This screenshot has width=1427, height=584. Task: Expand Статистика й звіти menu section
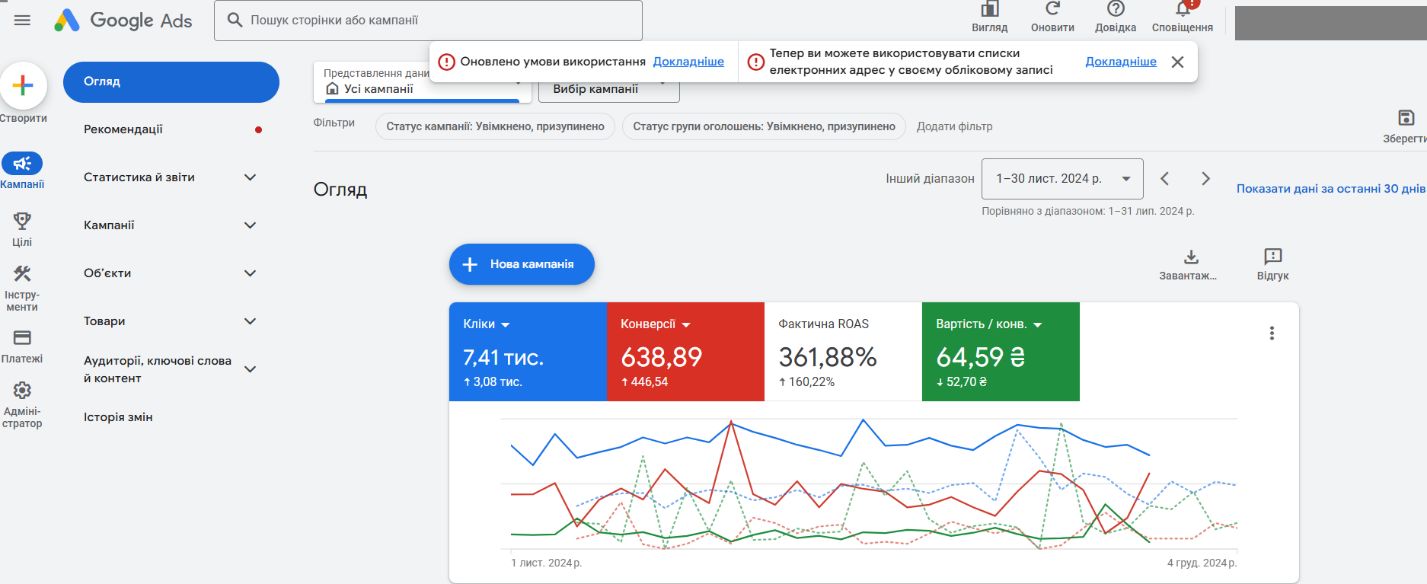(x=250, y=177)
